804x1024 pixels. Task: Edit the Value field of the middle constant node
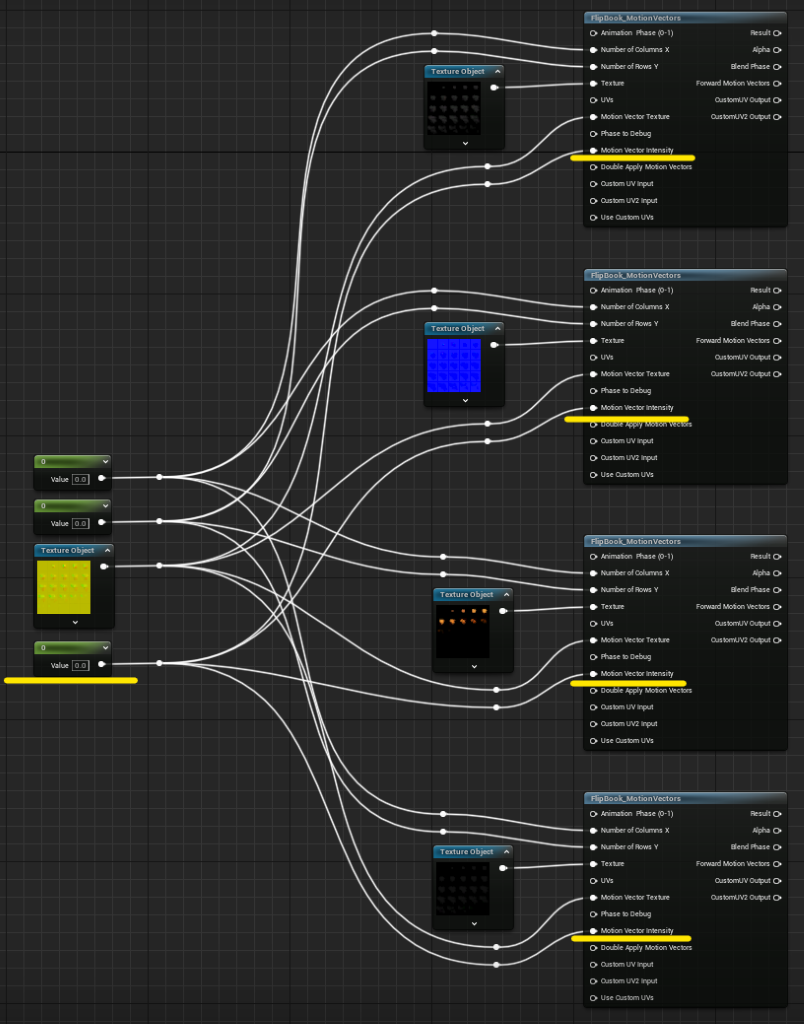pos(80,523)
